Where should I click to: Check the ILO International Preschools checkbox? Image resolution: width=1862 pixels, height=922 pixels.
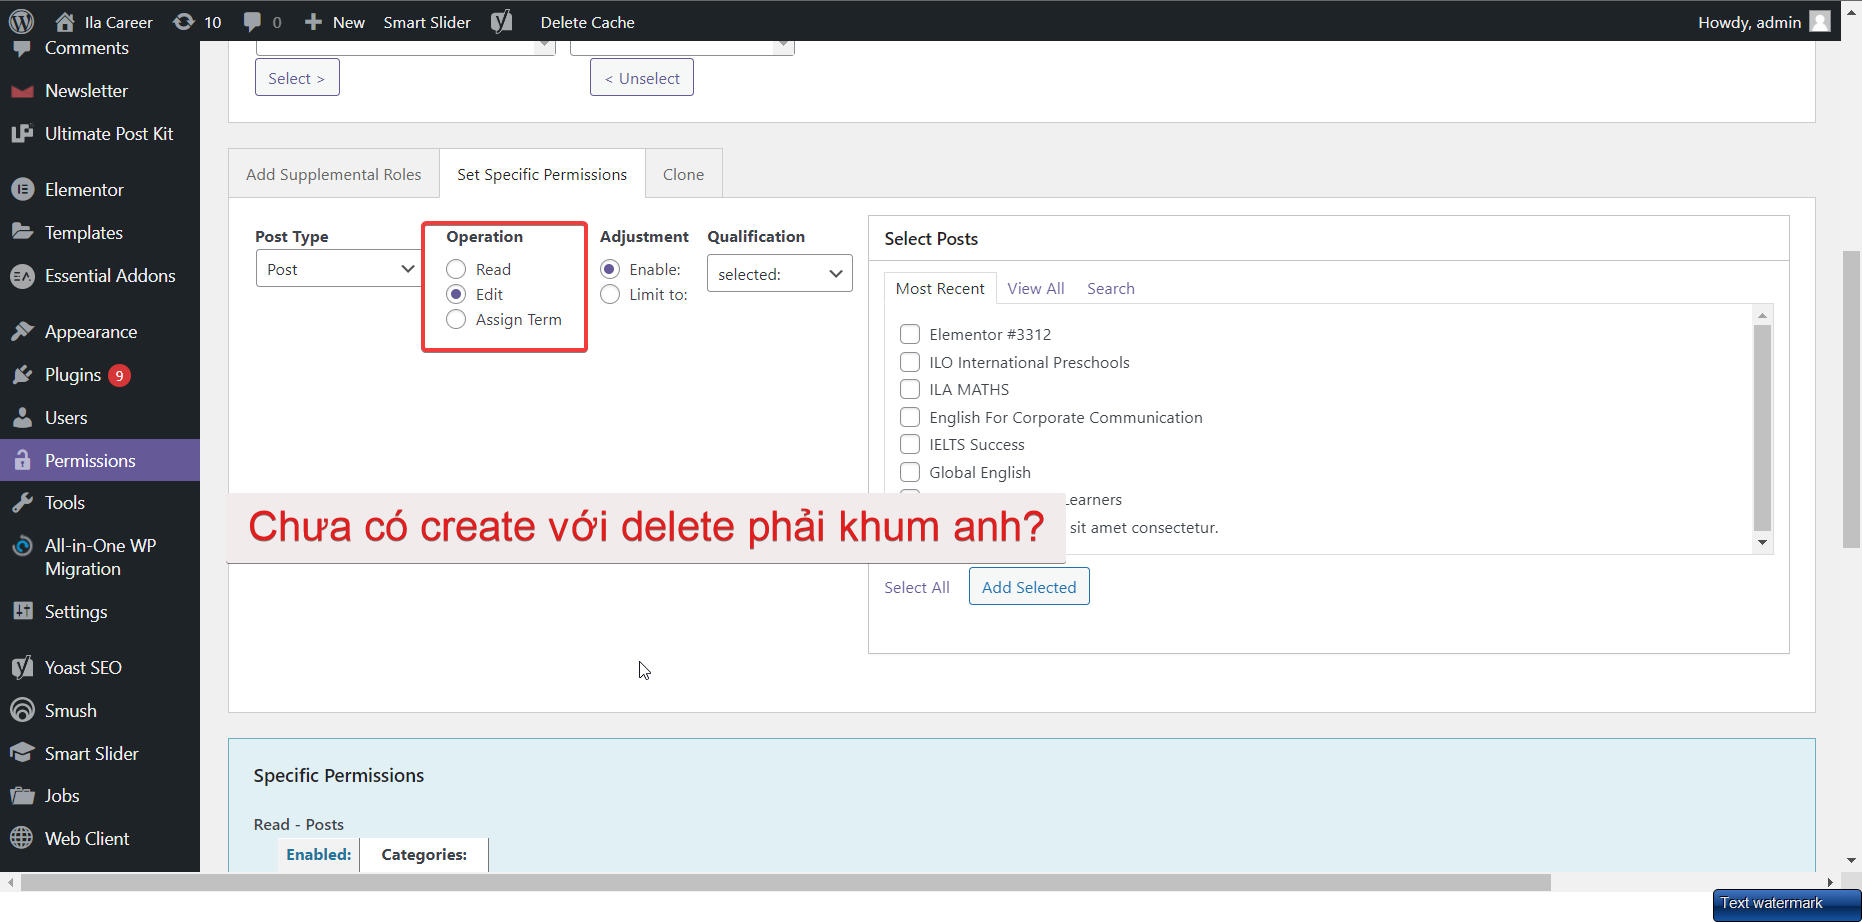click(910, 362)
